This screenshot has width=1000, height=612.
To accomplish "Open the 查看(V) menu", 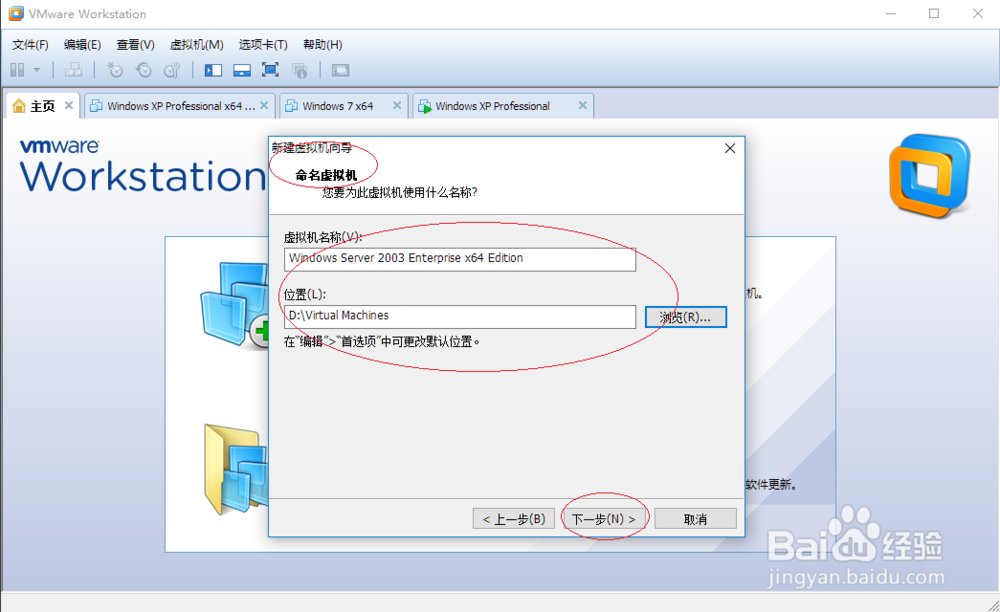I will pyautogui.click(x=135, y=45).
